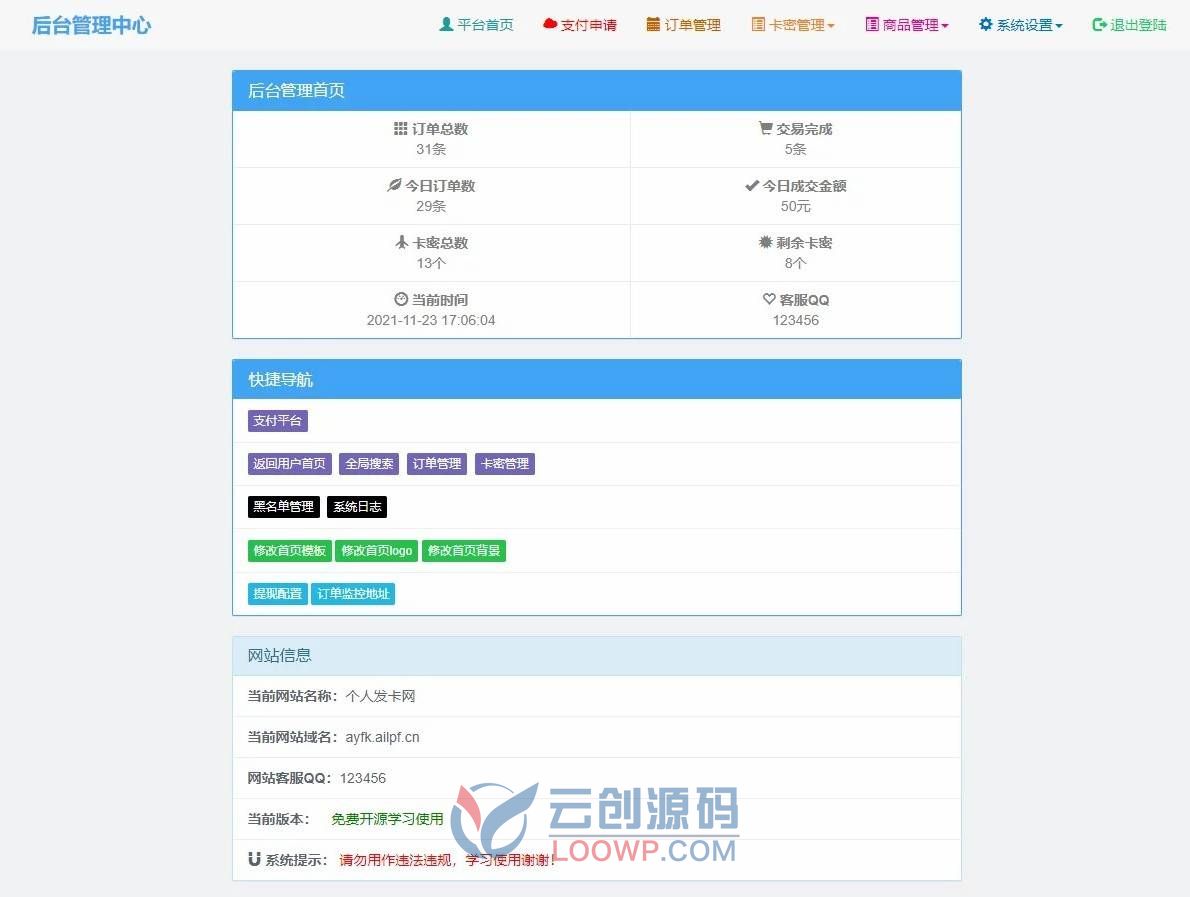Viewport: 1190px width, 897px height.
Task: Click the burst icon next to 剩余卡密
Action: (x=765, y=242)
